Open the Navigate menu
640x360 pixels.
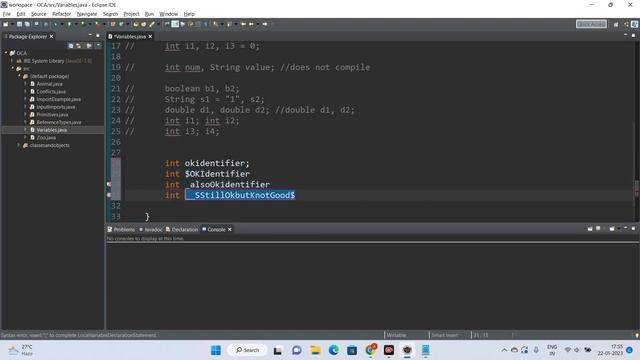[87, 14]
